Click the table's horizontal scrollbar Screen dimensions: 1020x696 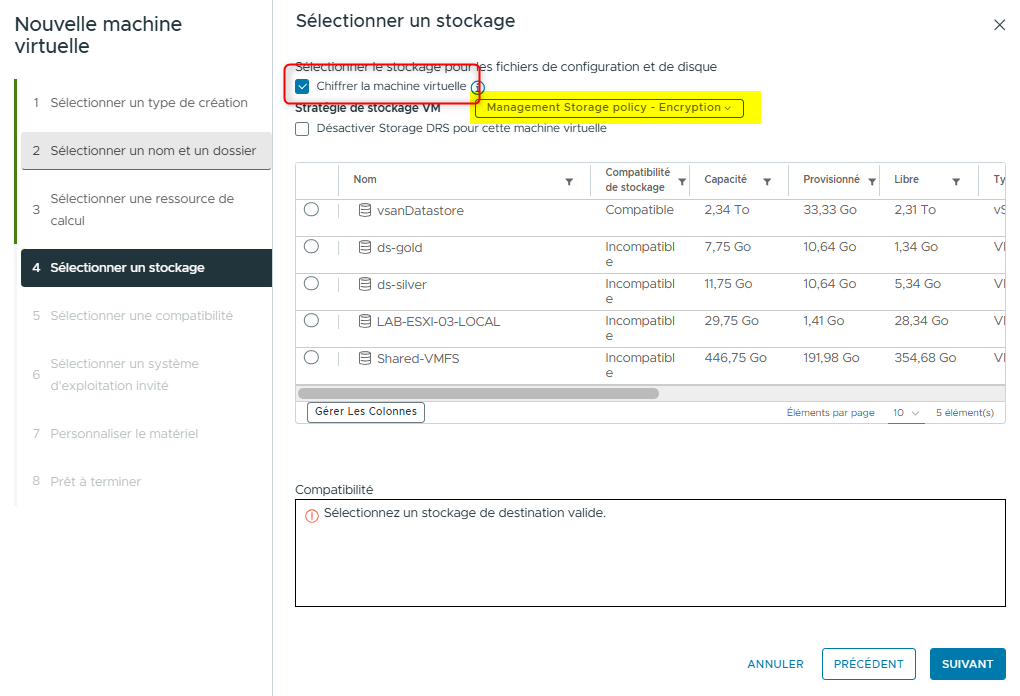pyautogui.click(x=478, y=393)
